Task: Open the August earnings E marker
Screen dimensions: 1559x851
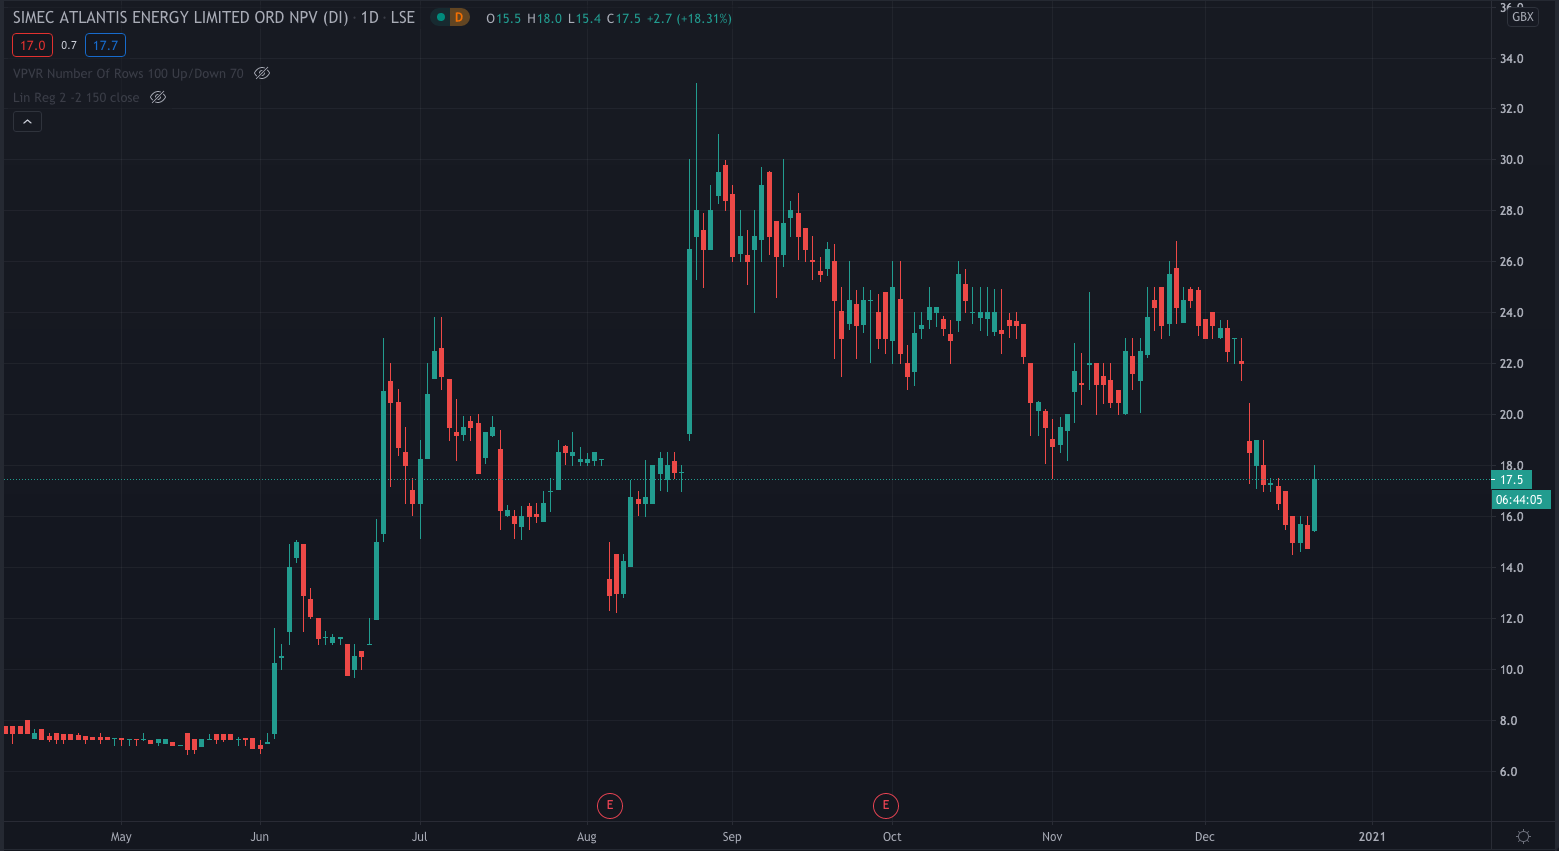Action: click(x=609, y=805)
